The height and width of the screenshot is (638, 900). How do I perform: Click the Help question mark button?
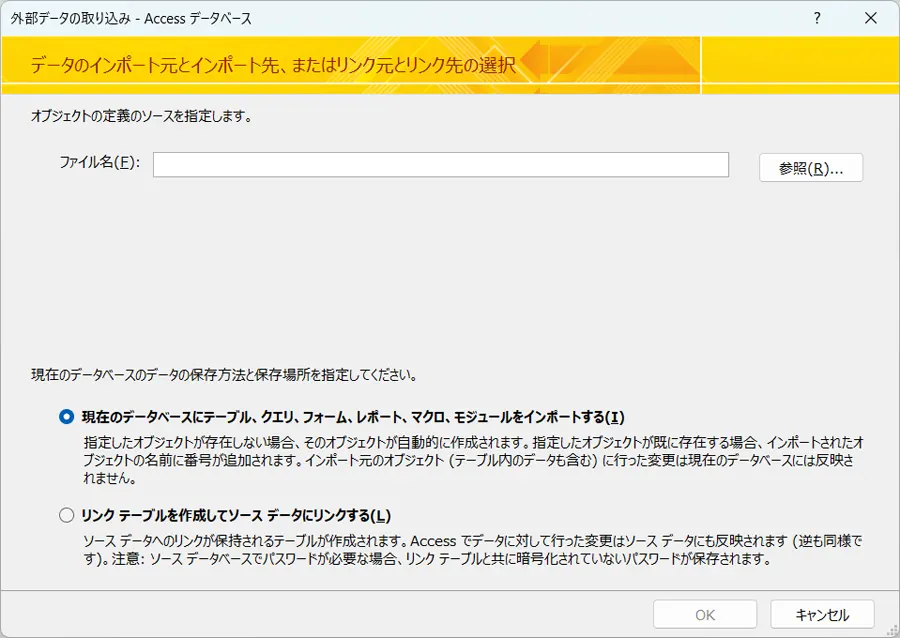[x=817, y=18]
